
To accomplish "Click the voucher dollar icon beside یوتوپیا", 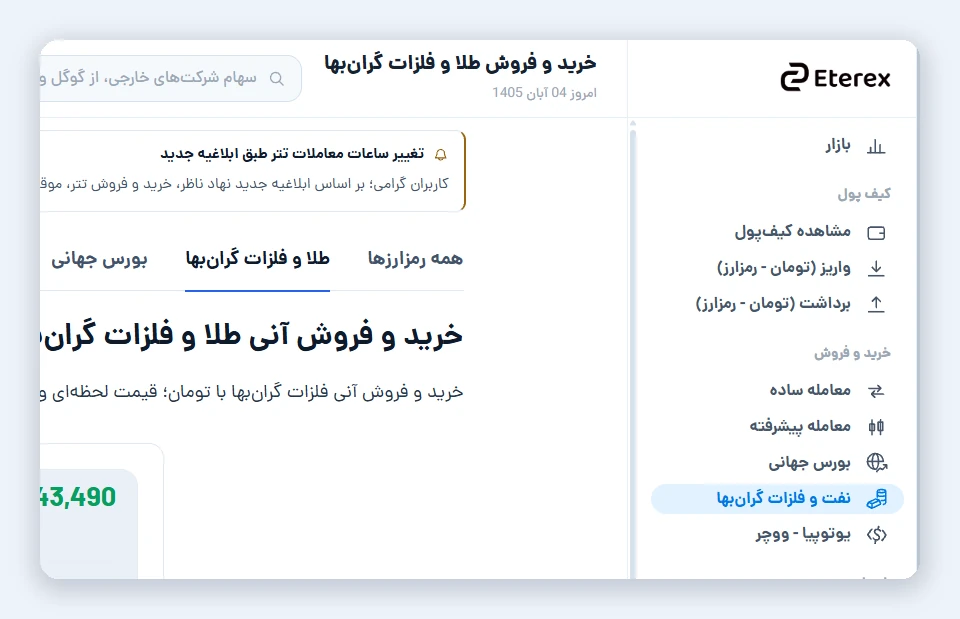I will [x=877, y=535].
